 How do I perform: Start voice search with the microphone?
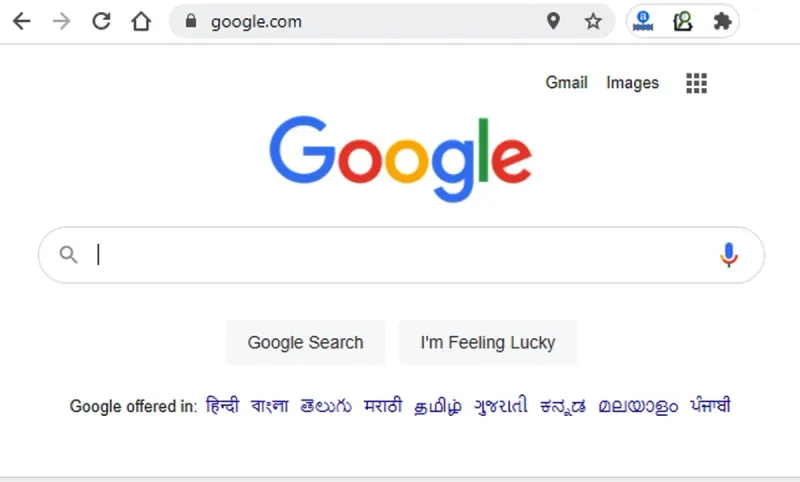(729, 255)
